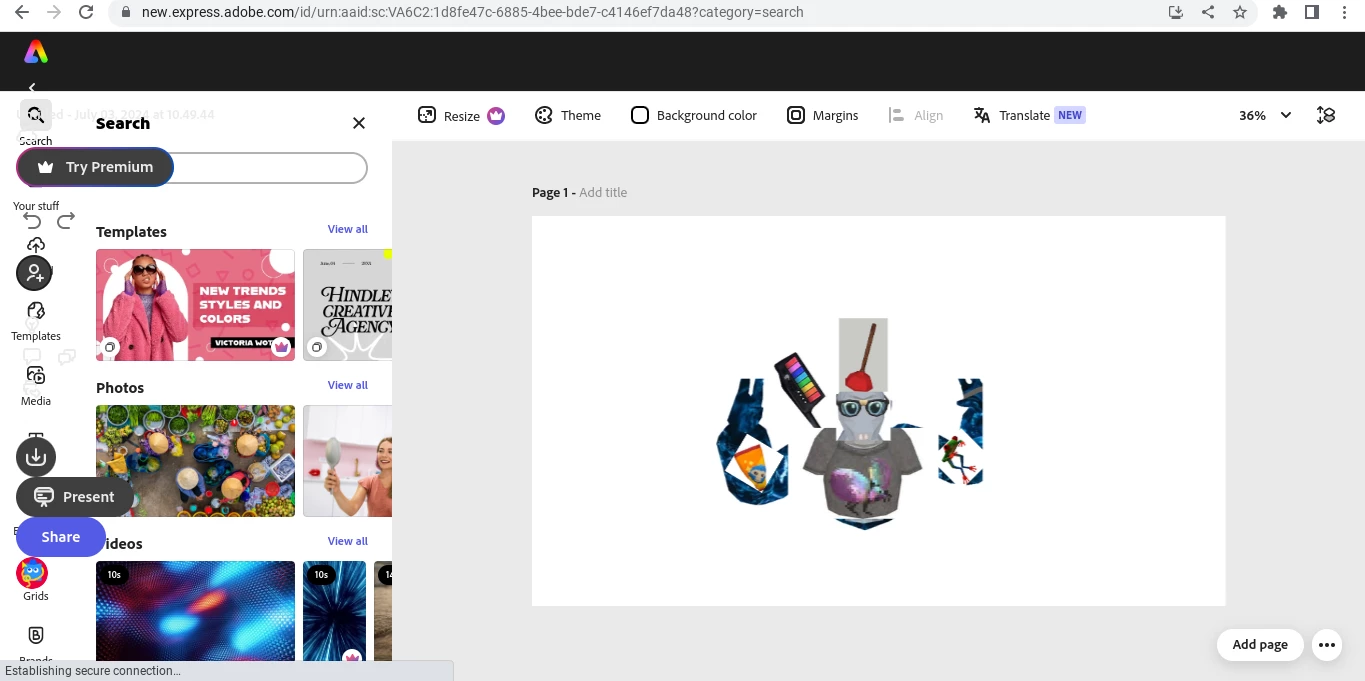Click the invite people icon
This screenshot has width=1365, height=681.
[34, 273]
